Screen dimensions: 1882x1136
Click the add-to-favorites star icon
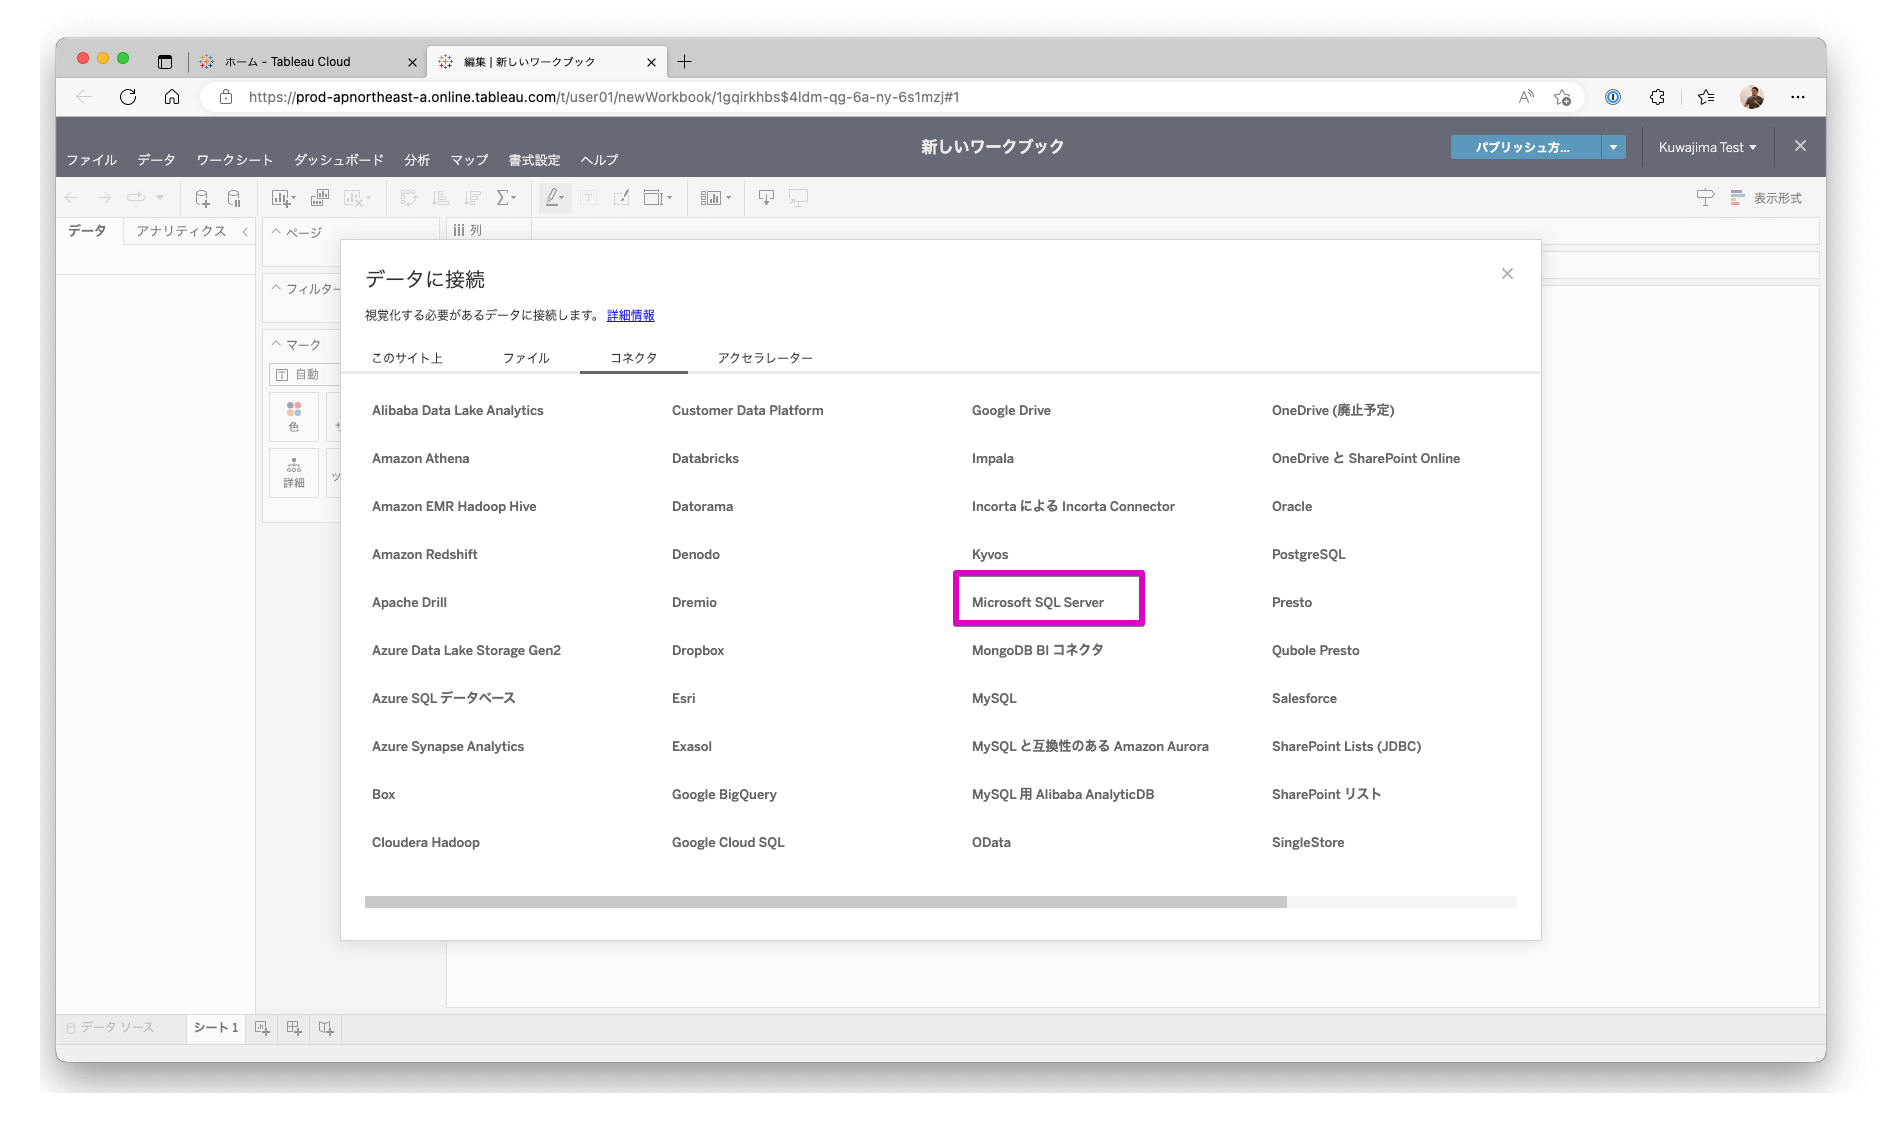click(1562, 97)
